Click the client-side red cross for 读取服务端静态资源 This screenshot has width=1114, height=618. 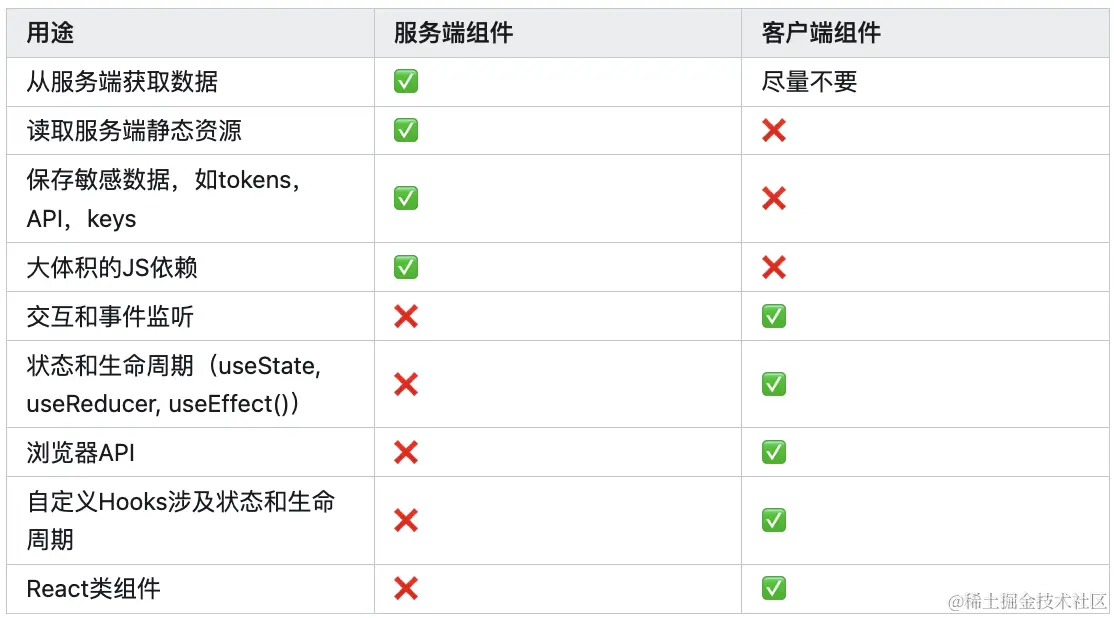click(773, 130)
